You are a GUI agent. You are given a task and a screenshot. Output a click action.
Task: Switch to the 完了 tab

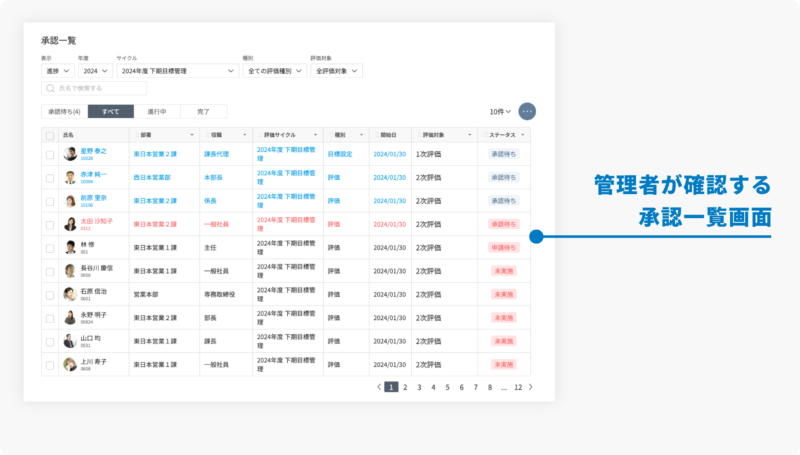[x=204, y=111]
